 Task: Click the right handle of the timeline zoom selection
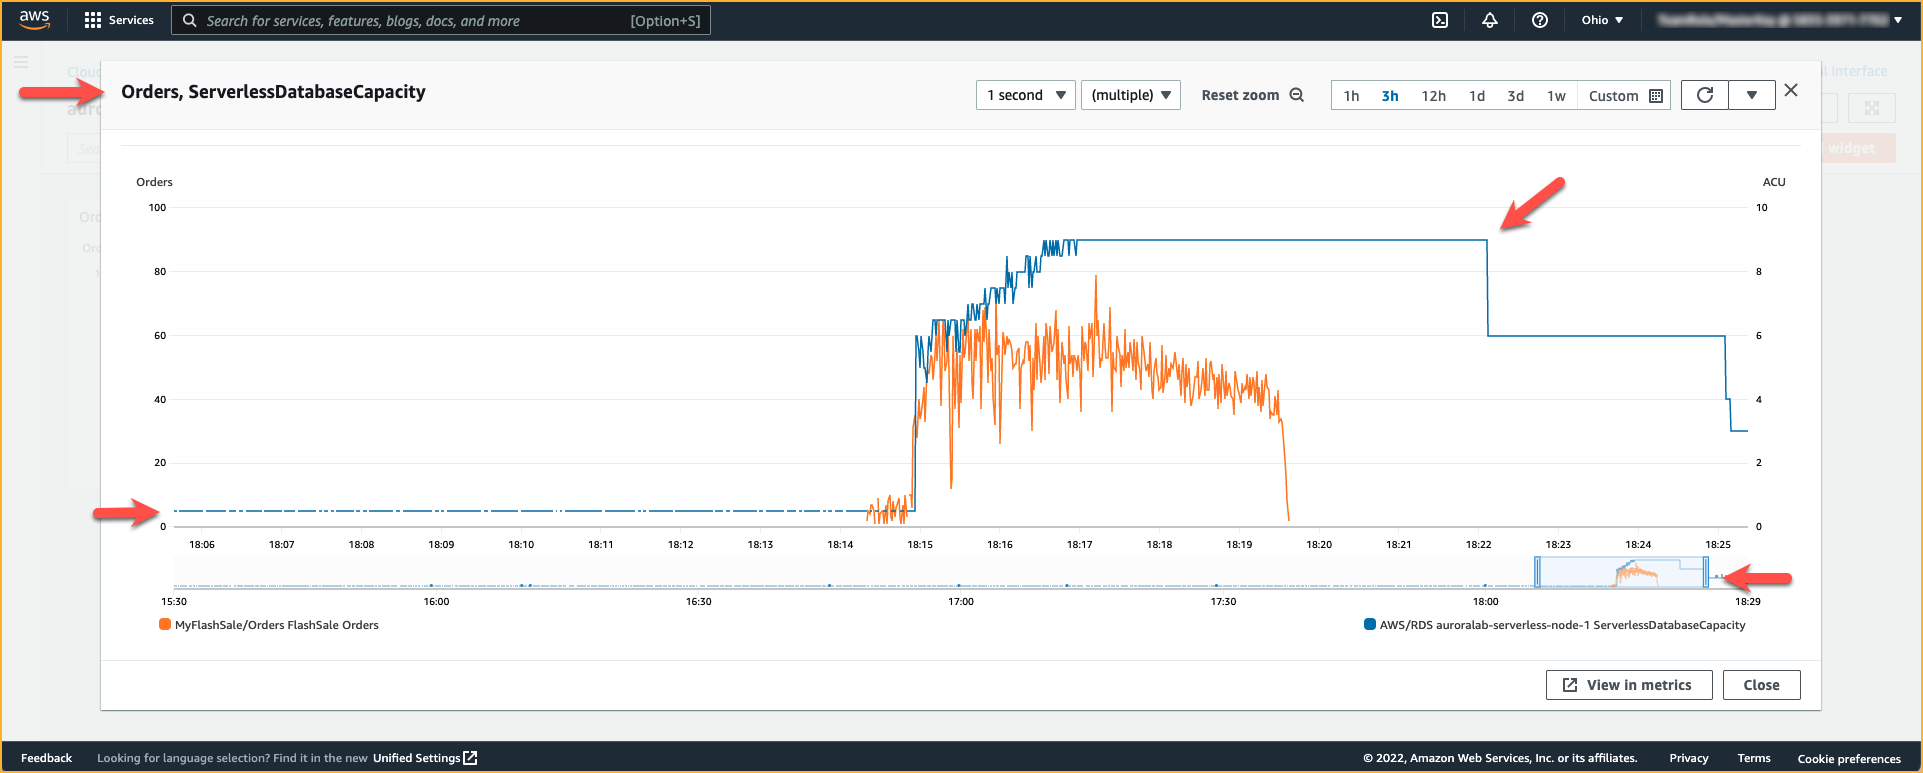point(1706,573)
